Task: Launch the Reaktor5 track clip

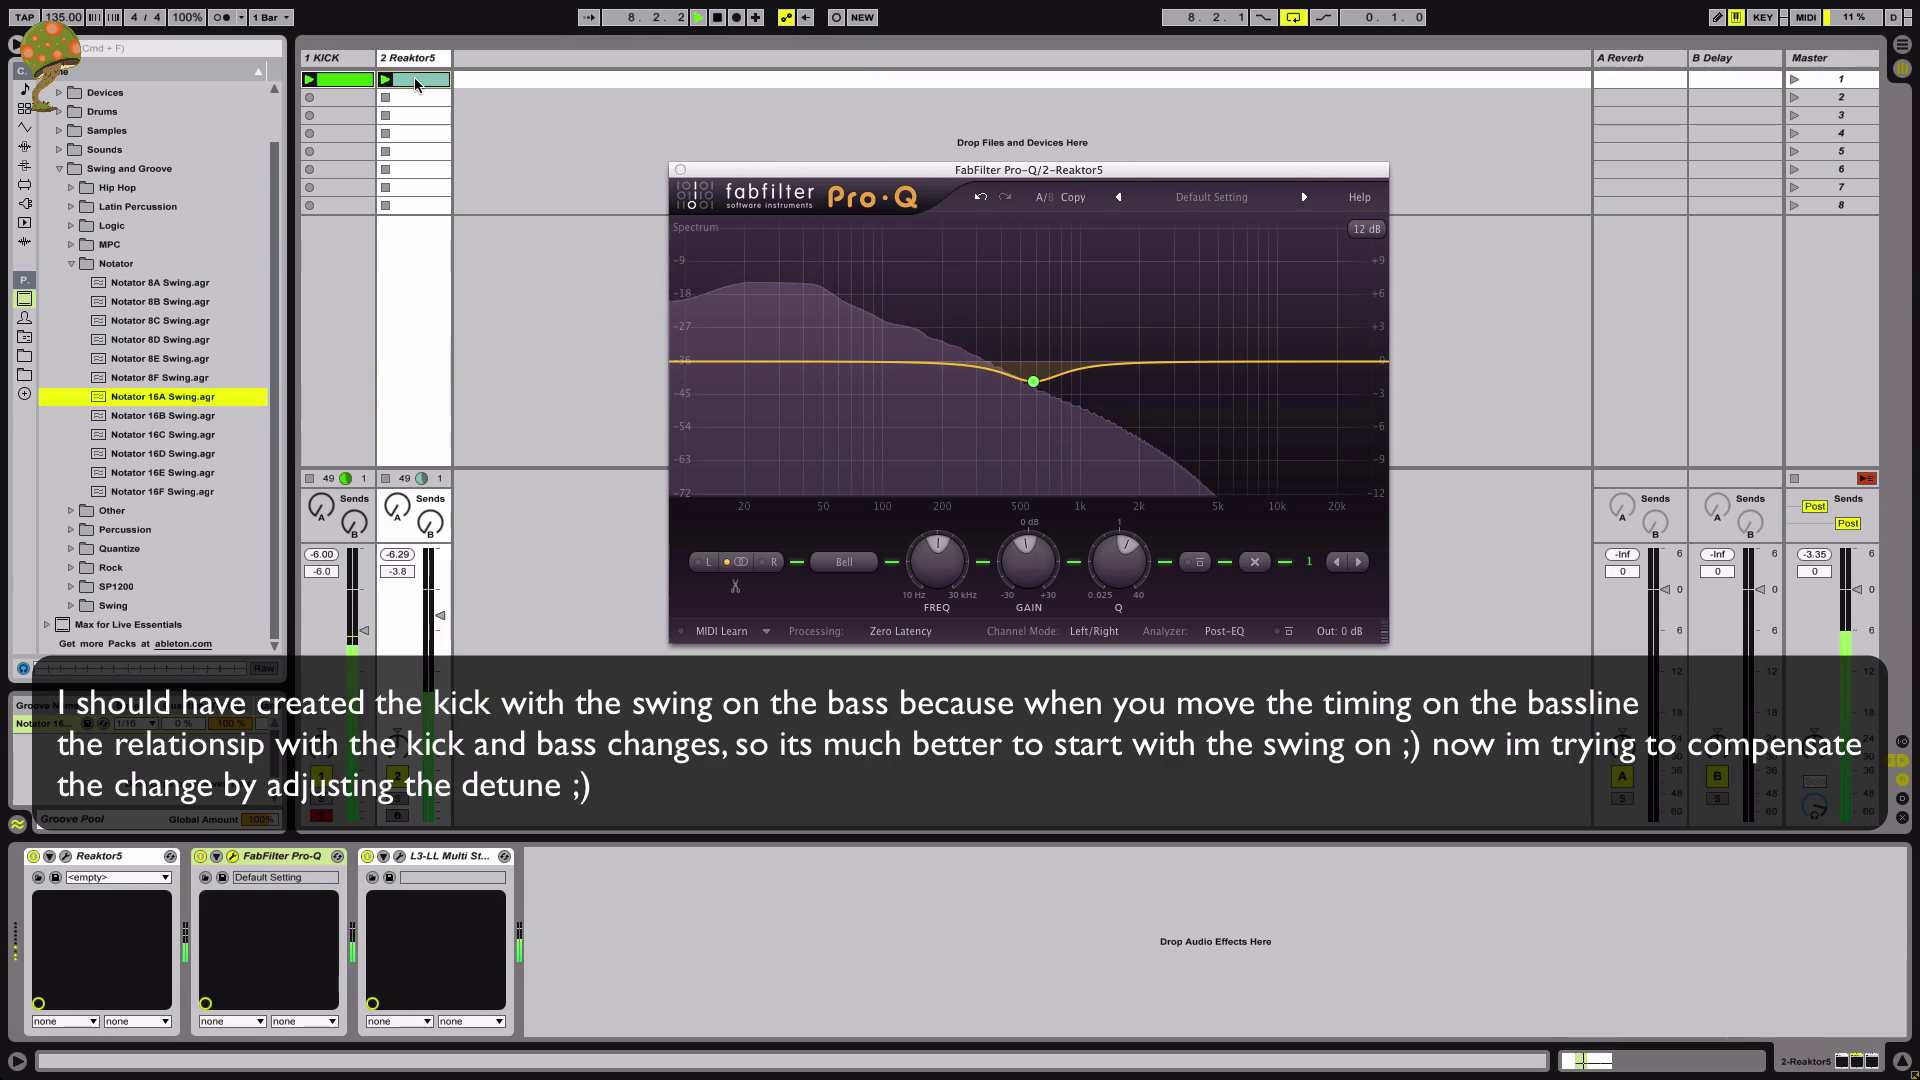Action: (x=385, y=79)
